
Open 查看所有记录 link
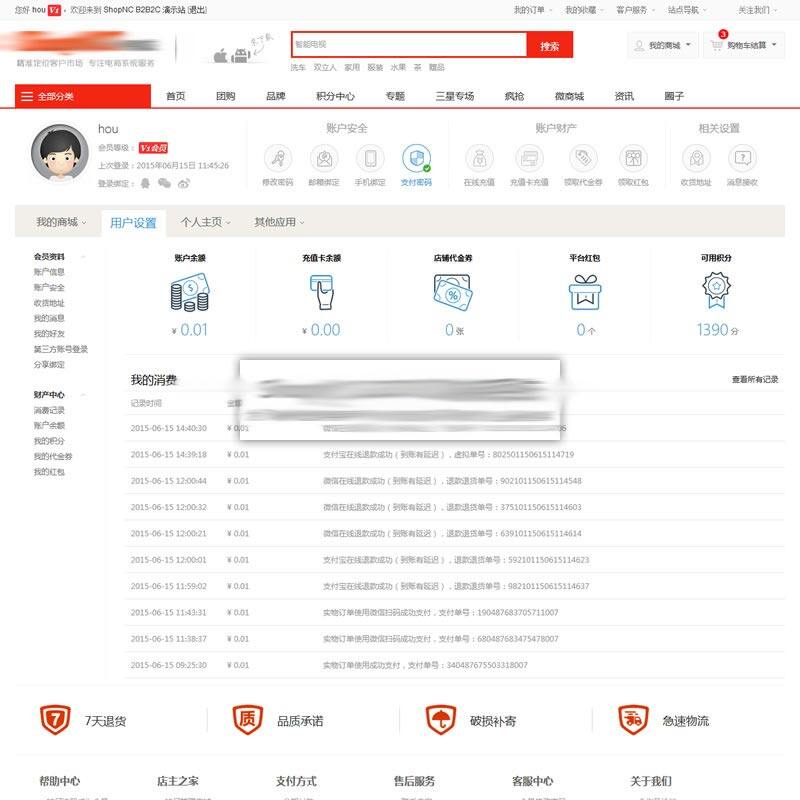click(x=754, y=380)
